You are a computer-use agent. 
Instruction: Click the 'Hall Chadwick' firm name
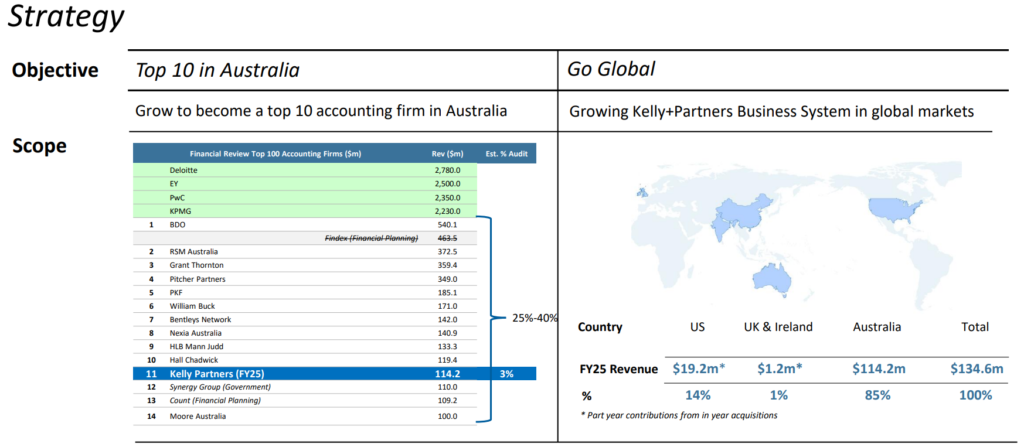pyautogui.click(x=194, y=360)
